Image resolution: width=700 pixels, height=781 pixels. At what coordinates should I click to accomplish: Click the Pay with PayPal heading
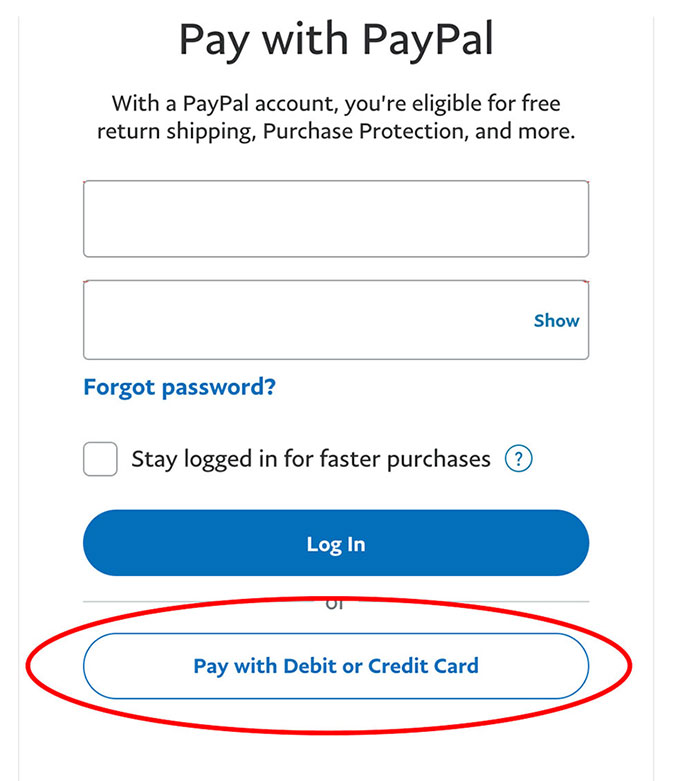(x=336, y=40)
